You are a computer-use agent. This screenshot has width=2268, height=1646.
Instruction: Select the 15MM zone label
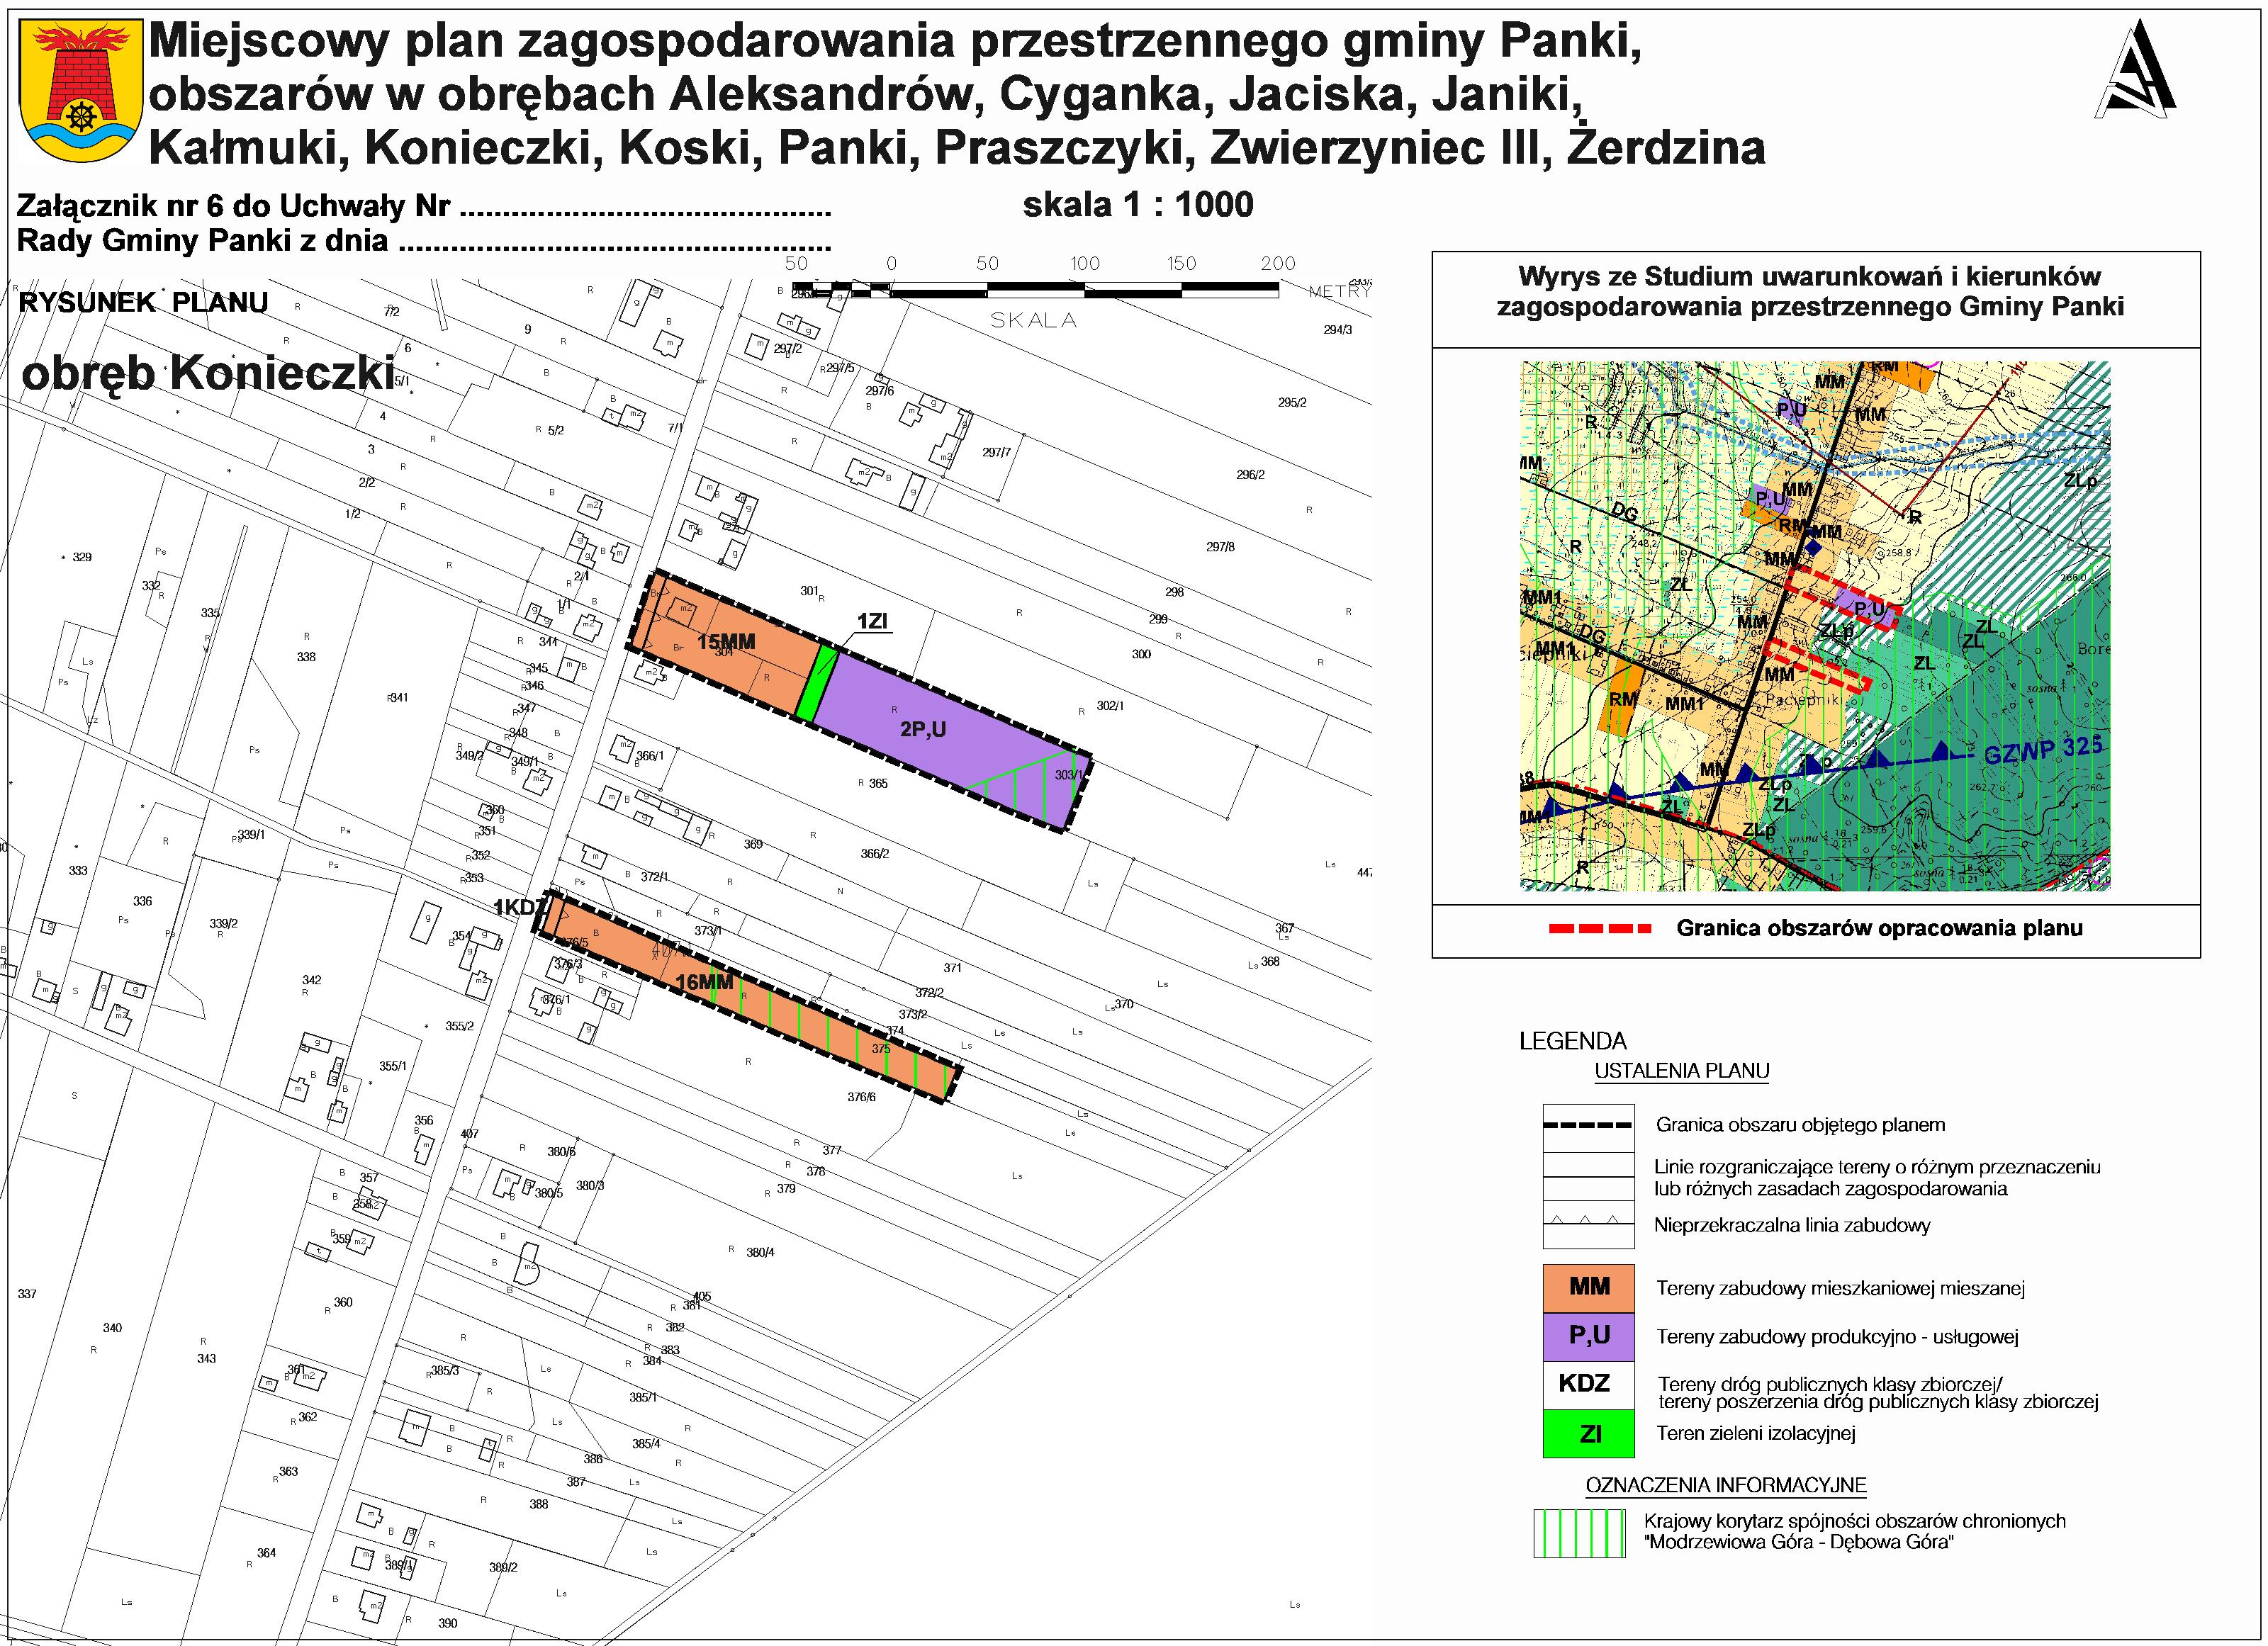[726, 642]
